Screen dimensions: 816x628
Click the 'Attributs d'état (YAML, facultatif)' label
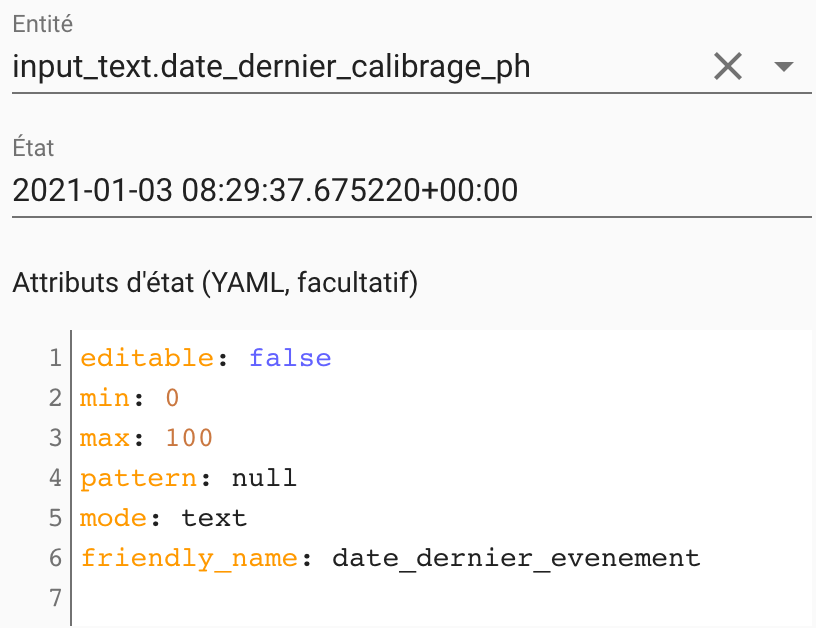(215, 283)
